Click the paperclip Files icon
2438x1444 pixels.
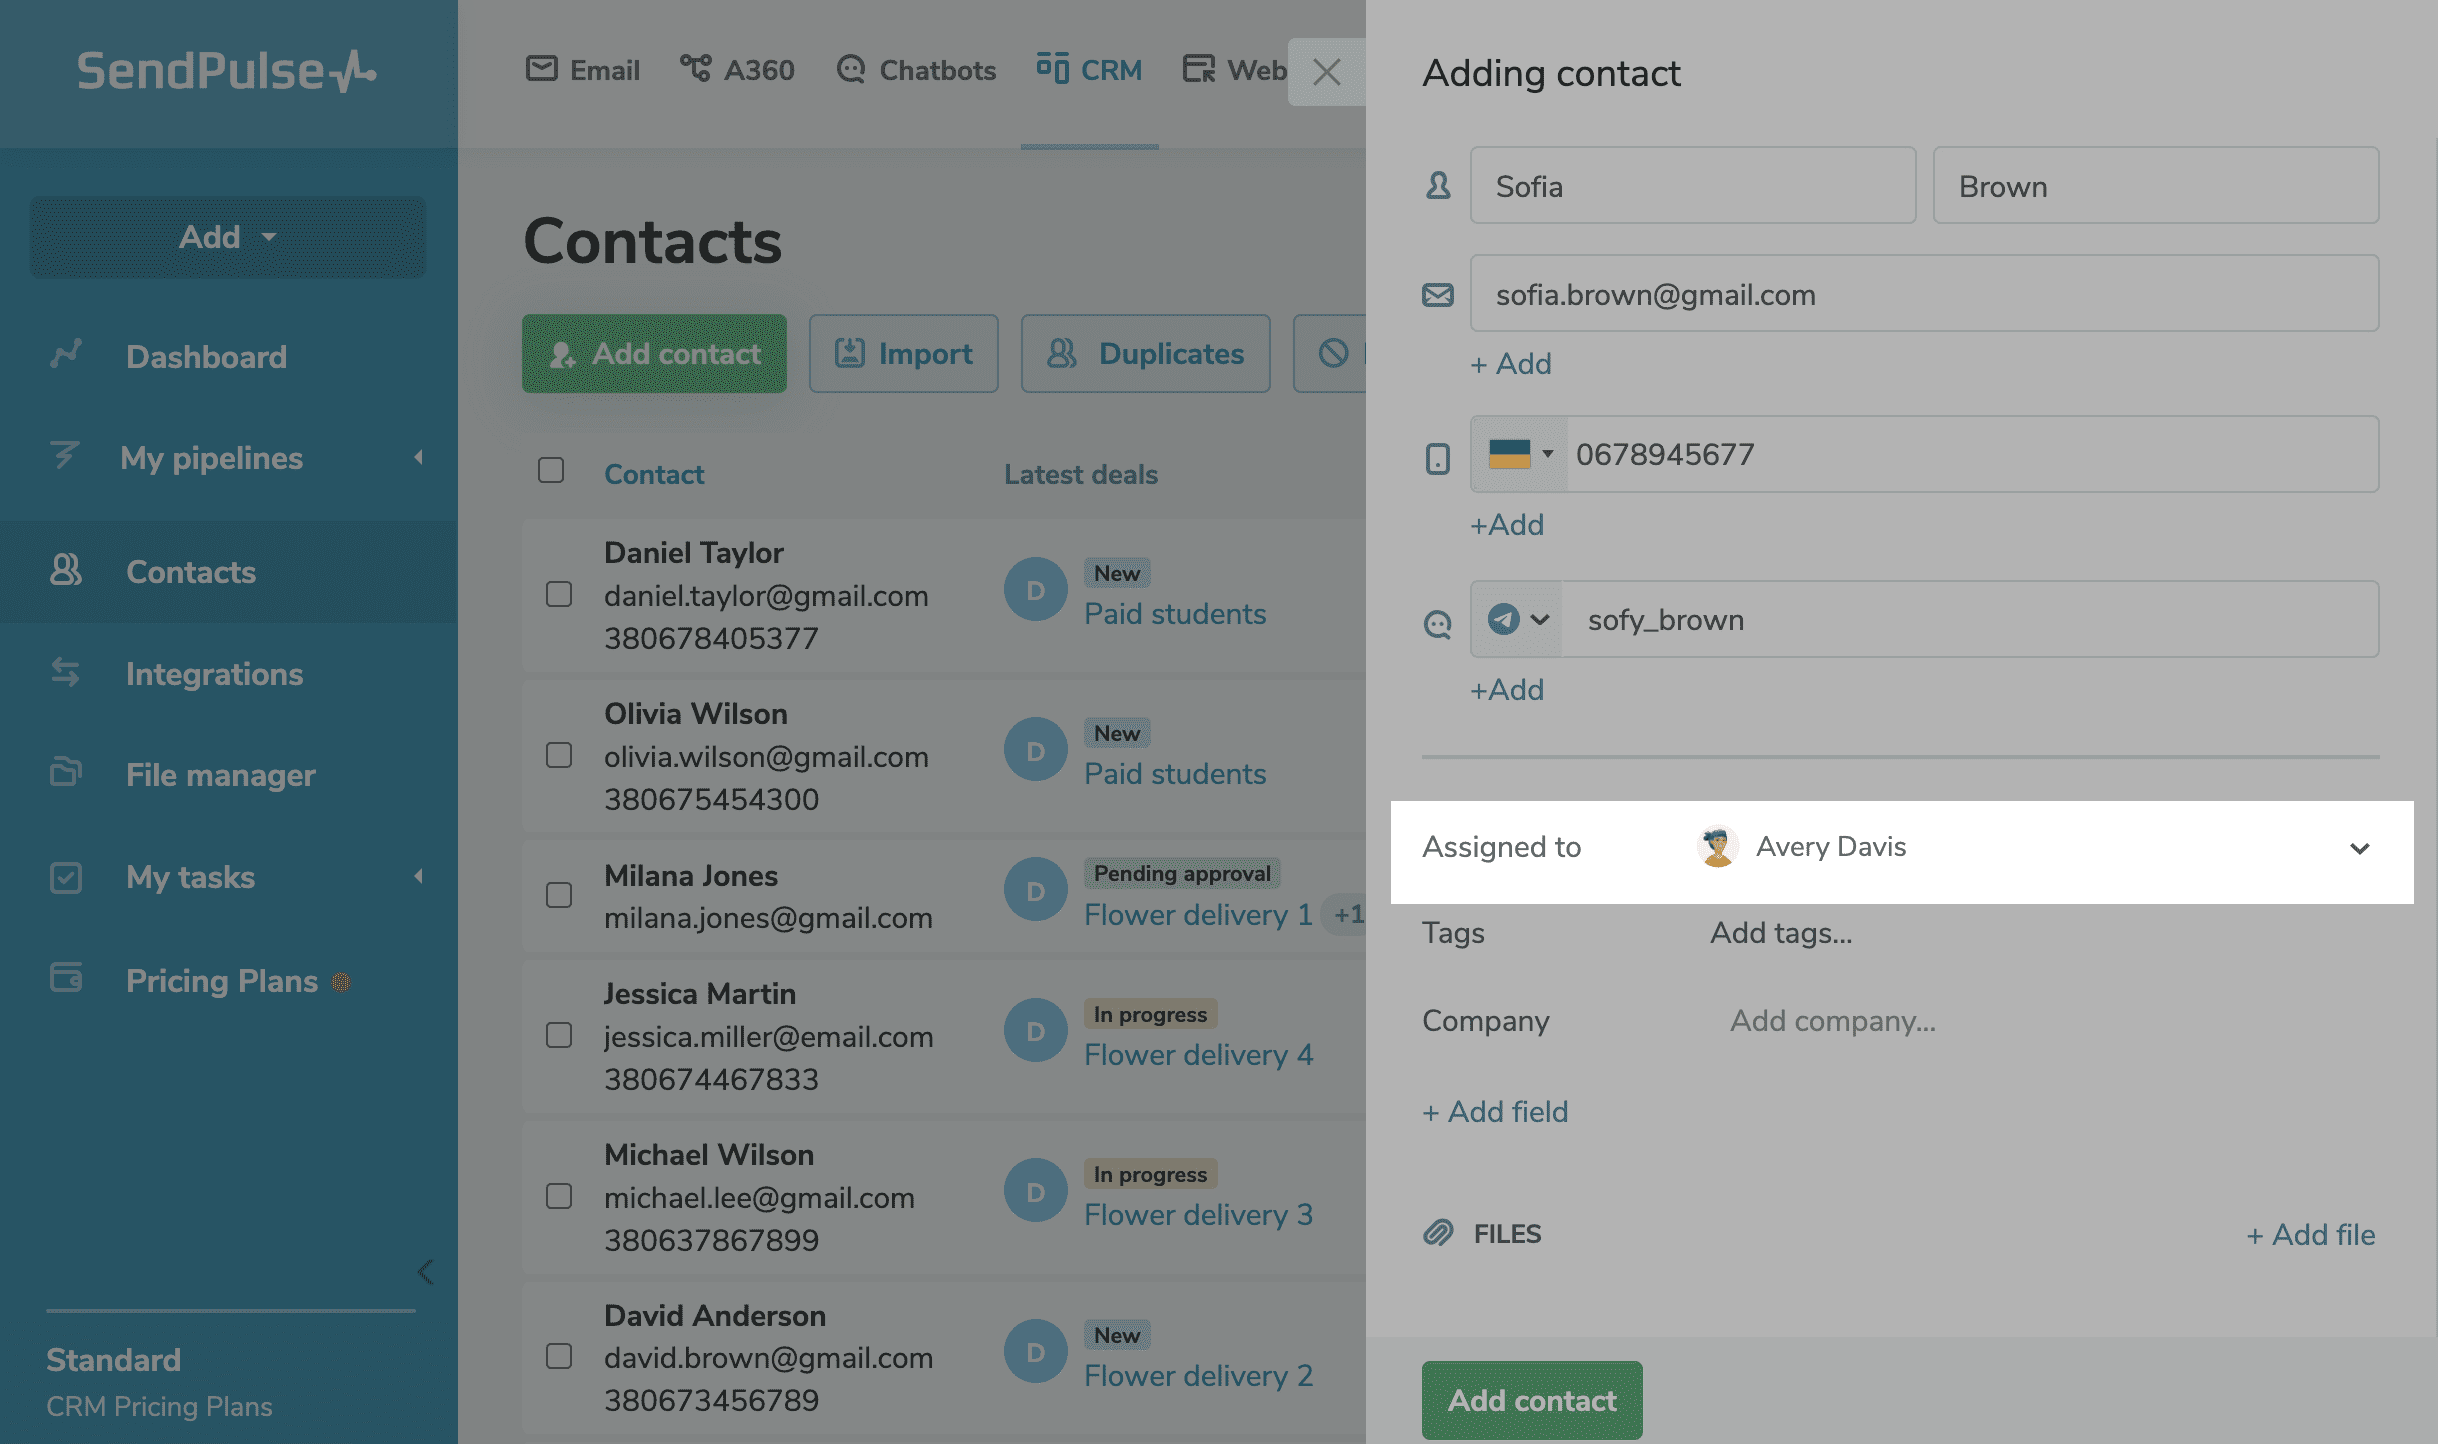[x=1438, y=1233]
